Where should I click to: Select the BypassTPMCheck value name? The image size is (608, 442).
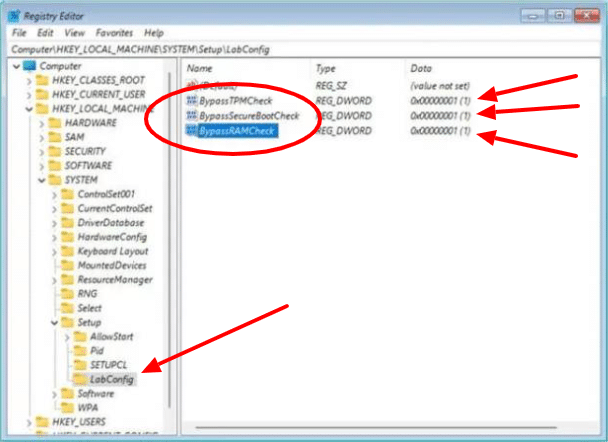click(236, 101)
